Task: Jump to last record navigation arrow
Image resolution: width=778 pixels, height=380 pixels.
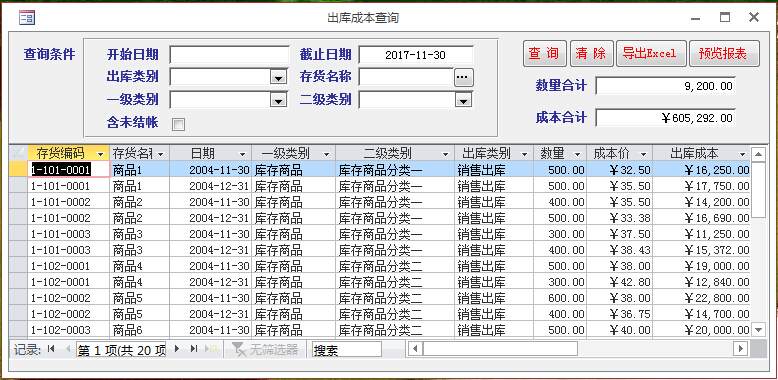Action: pos(194,349)
